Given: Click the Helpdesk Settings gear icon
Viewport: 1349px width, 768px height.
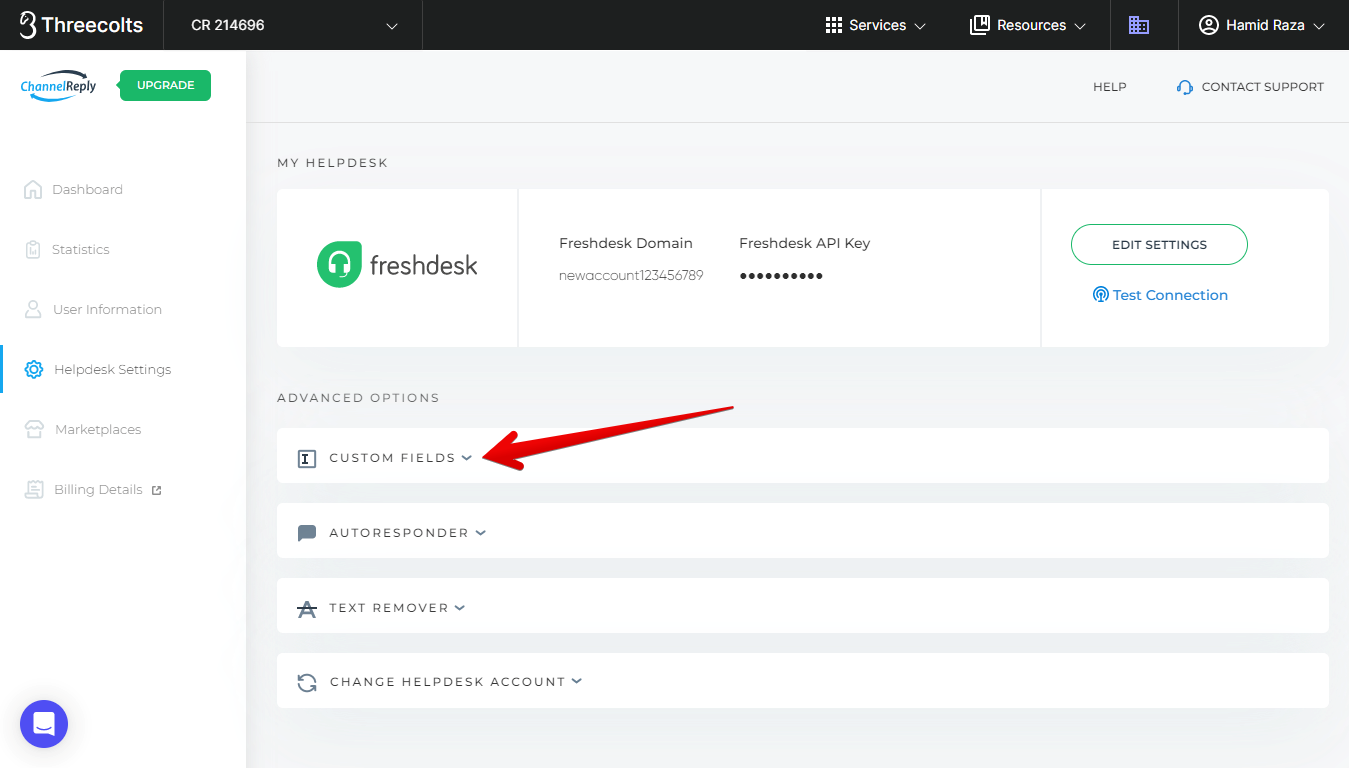Looking at the screenshot, I should click(x=34, y=369).
